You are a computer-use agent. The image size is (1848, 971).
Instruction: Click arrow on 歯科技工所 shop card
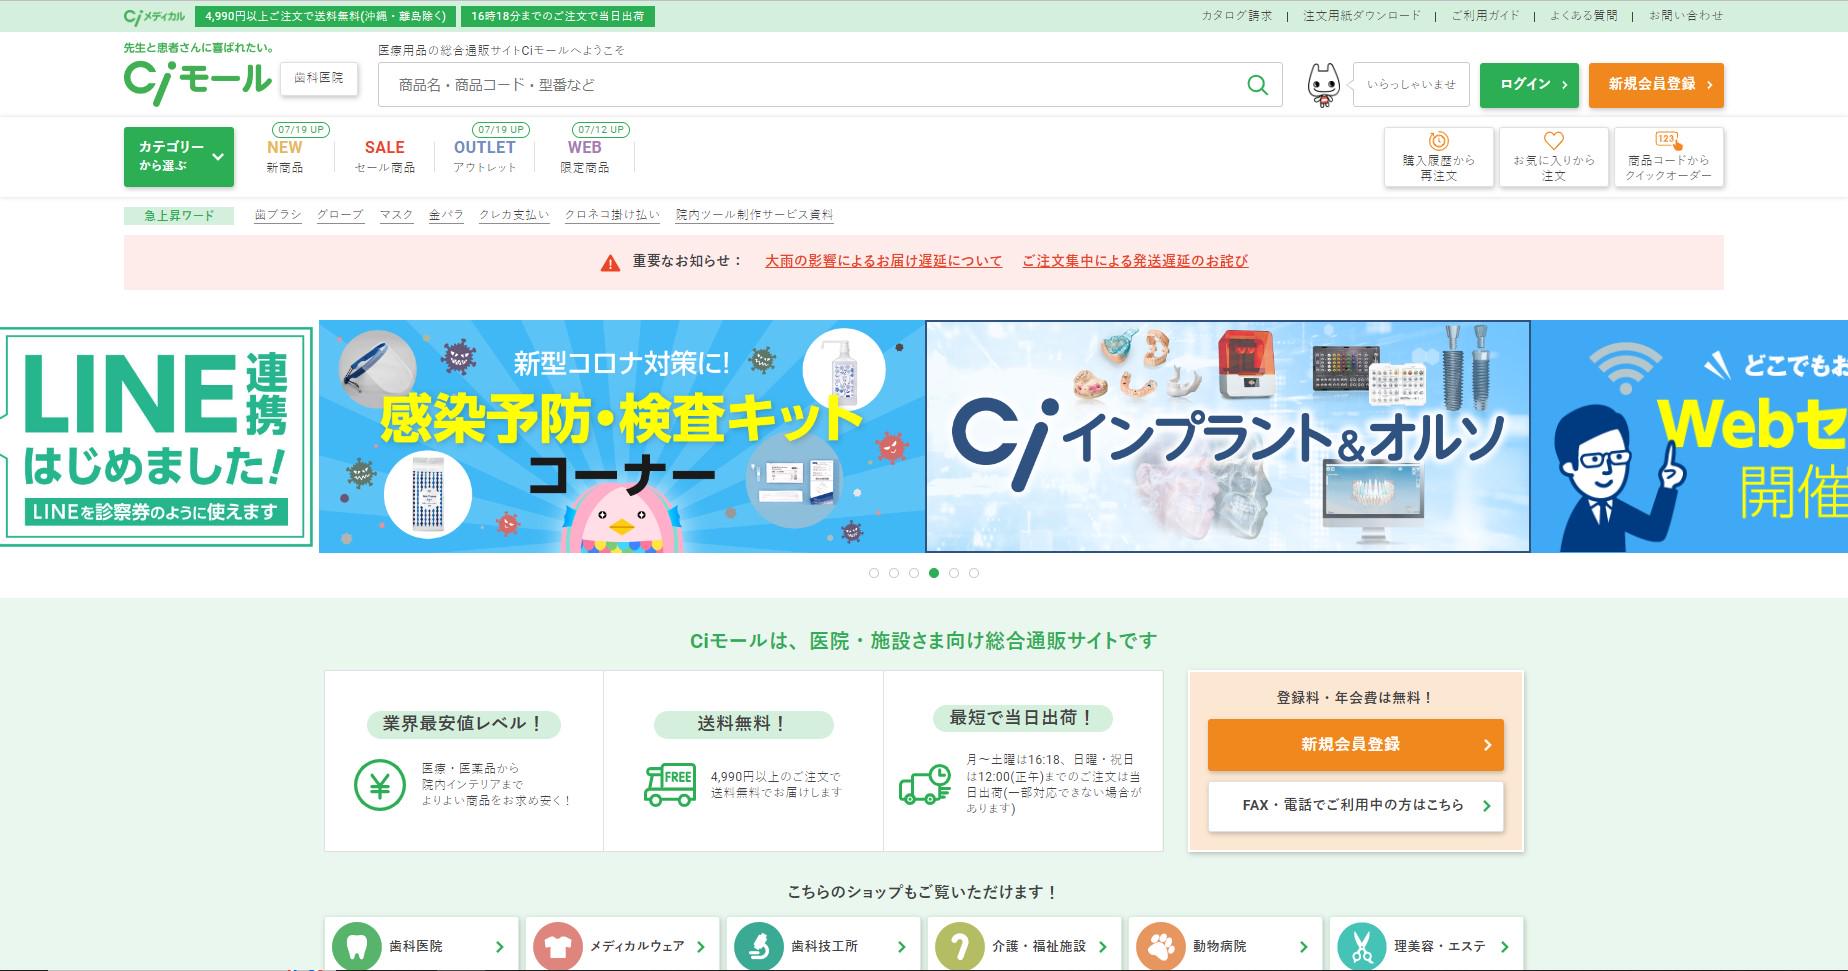tap(902, 947)
